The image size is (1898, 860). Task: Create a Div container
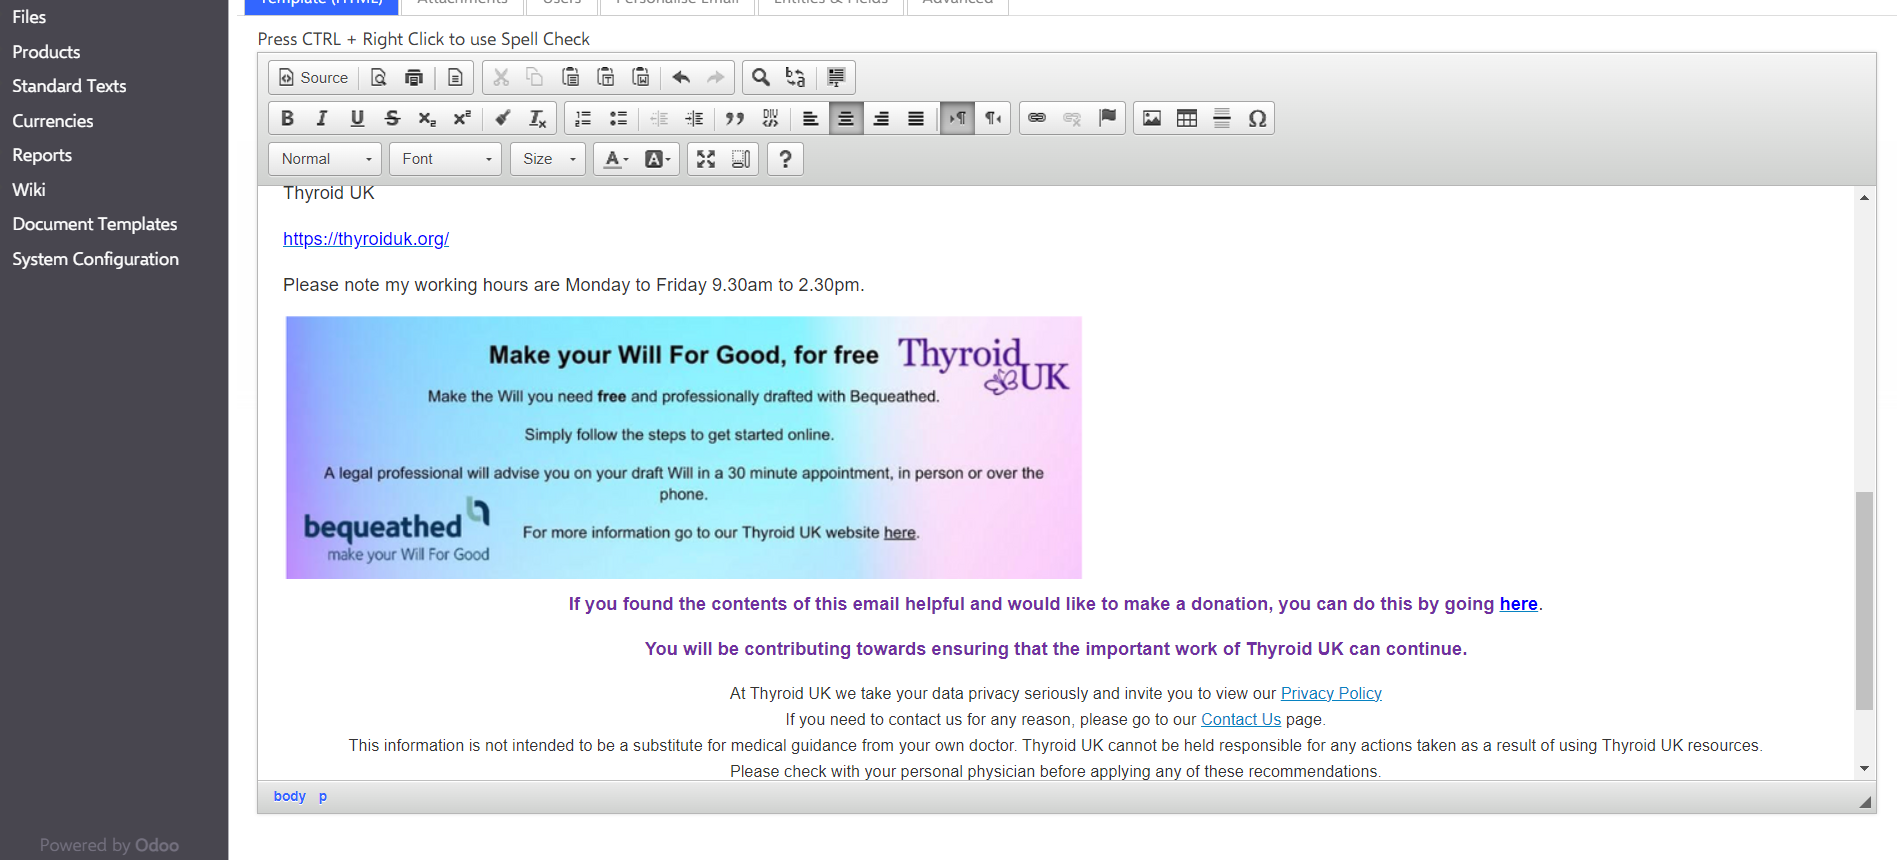click(x=770, y=118)
